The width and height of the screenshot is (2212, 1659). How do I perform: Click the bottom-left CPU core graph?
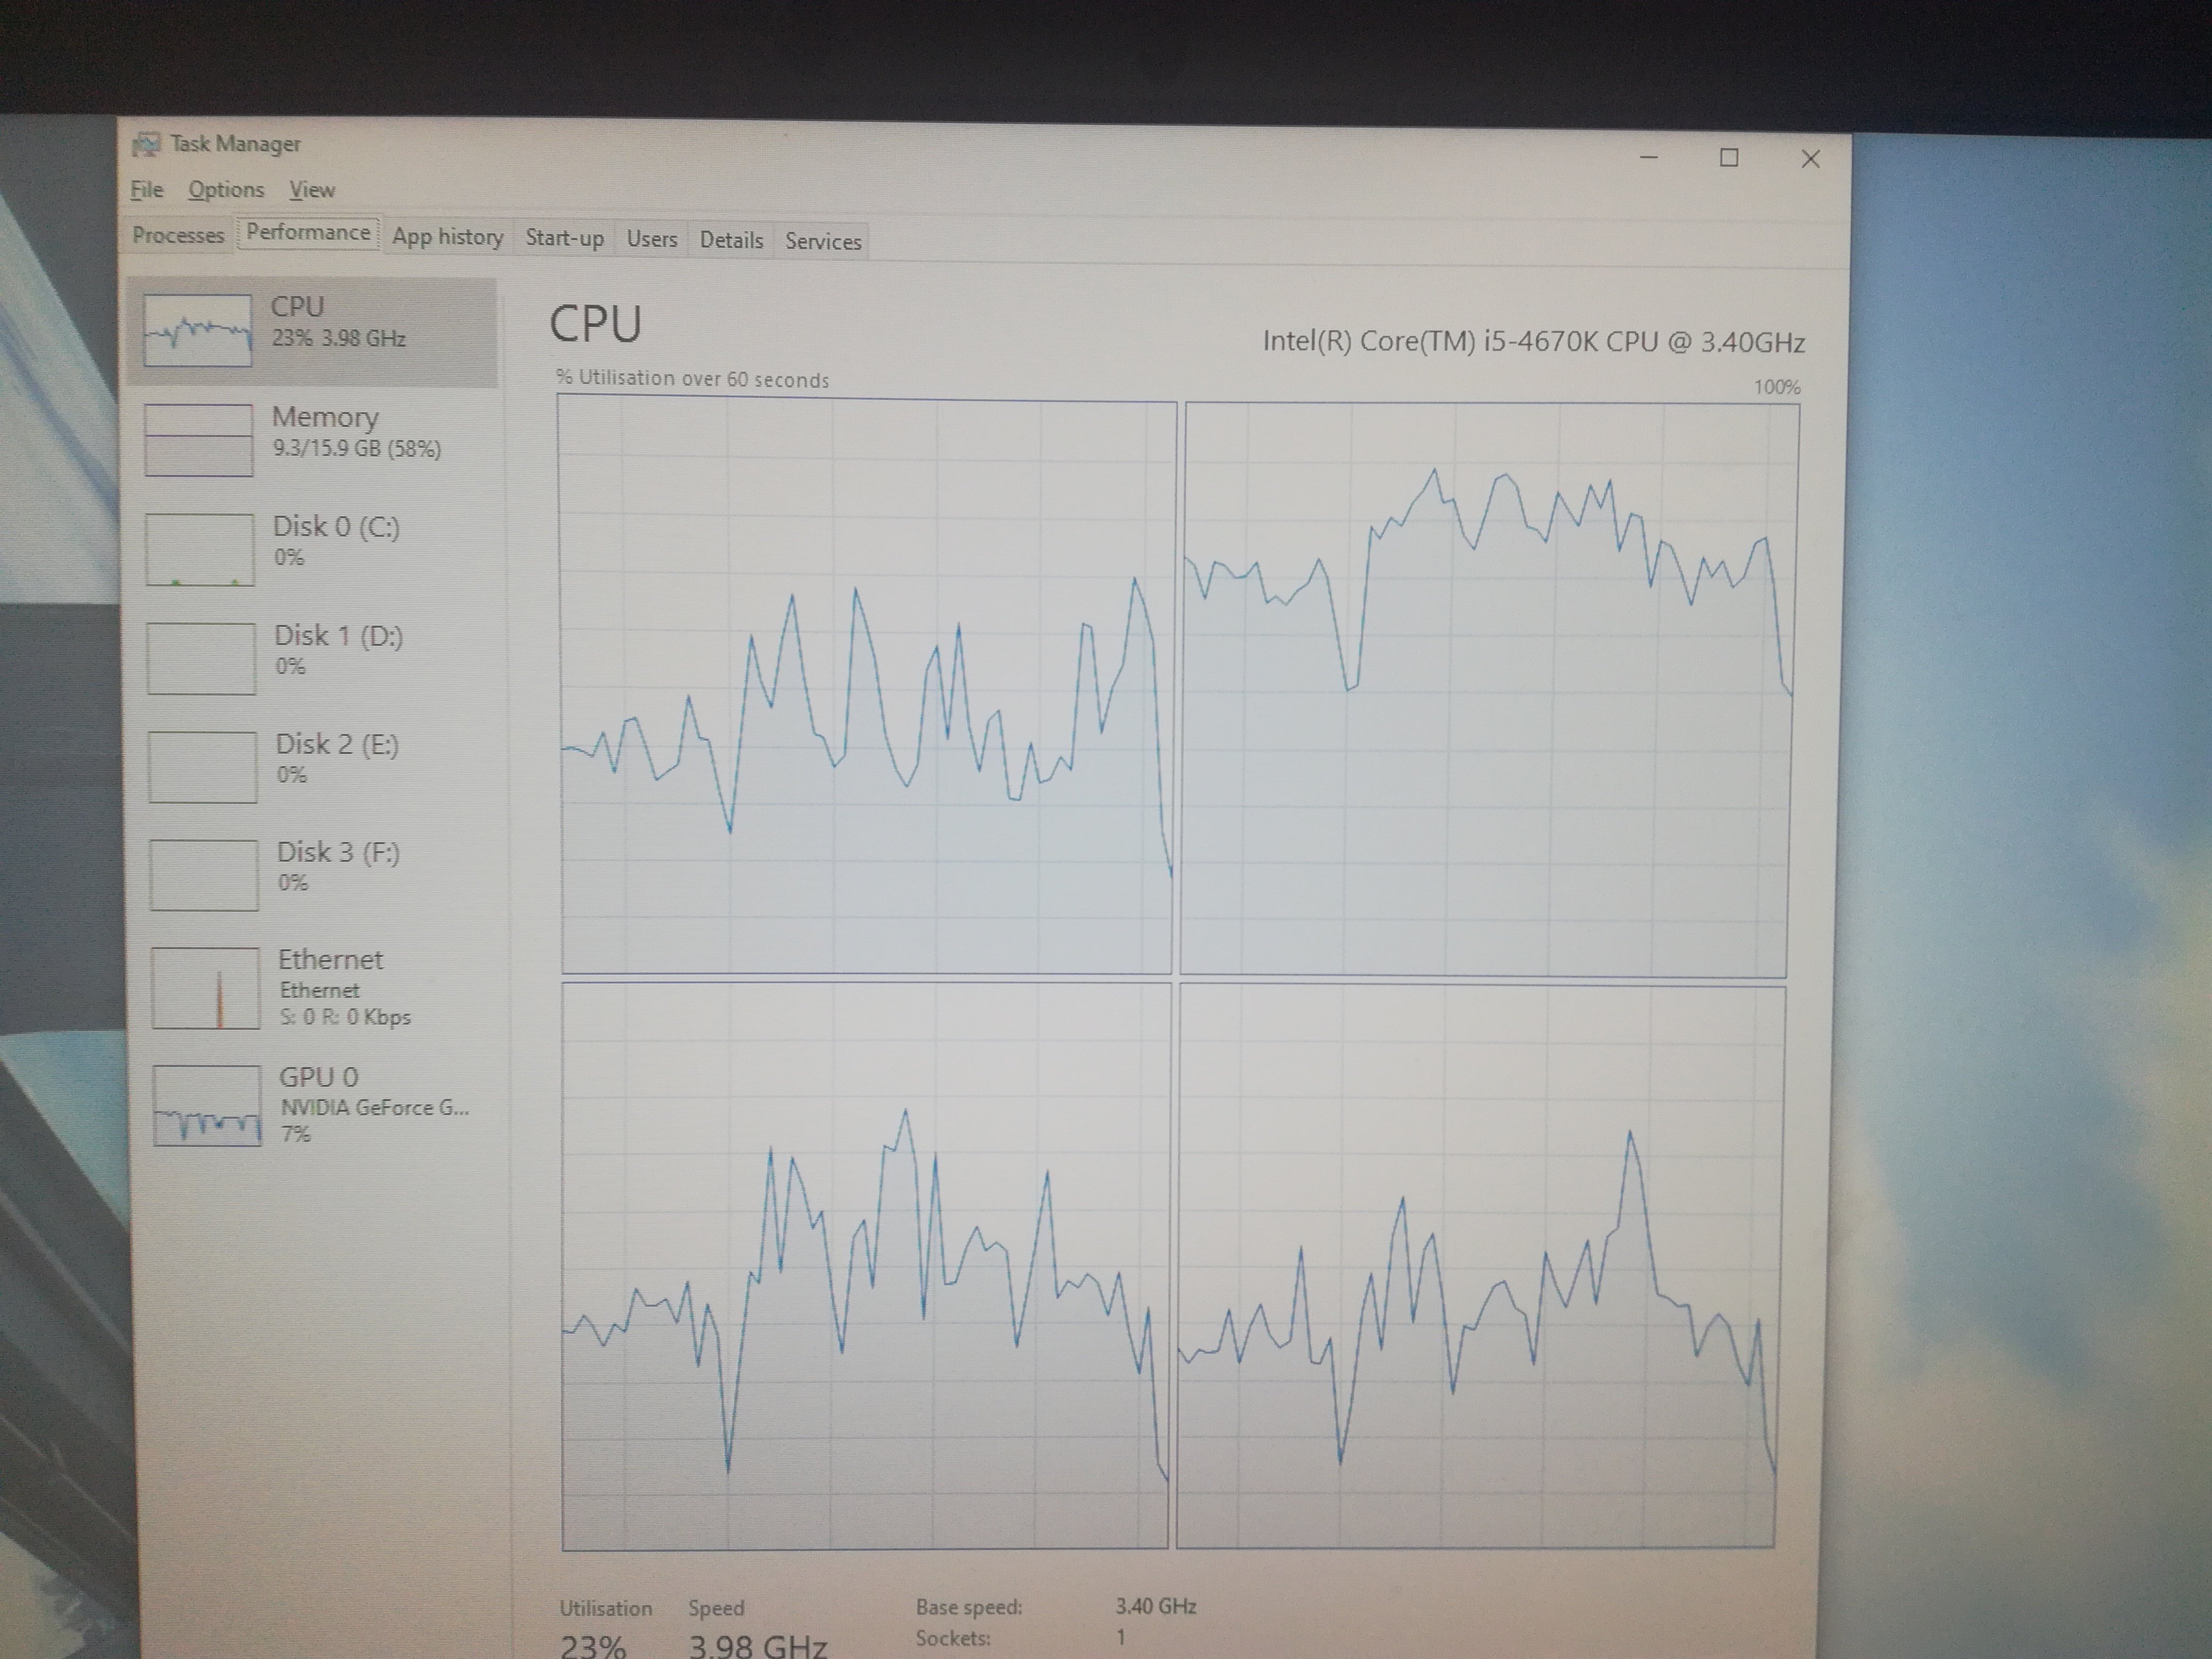[x=865, y=1266]
